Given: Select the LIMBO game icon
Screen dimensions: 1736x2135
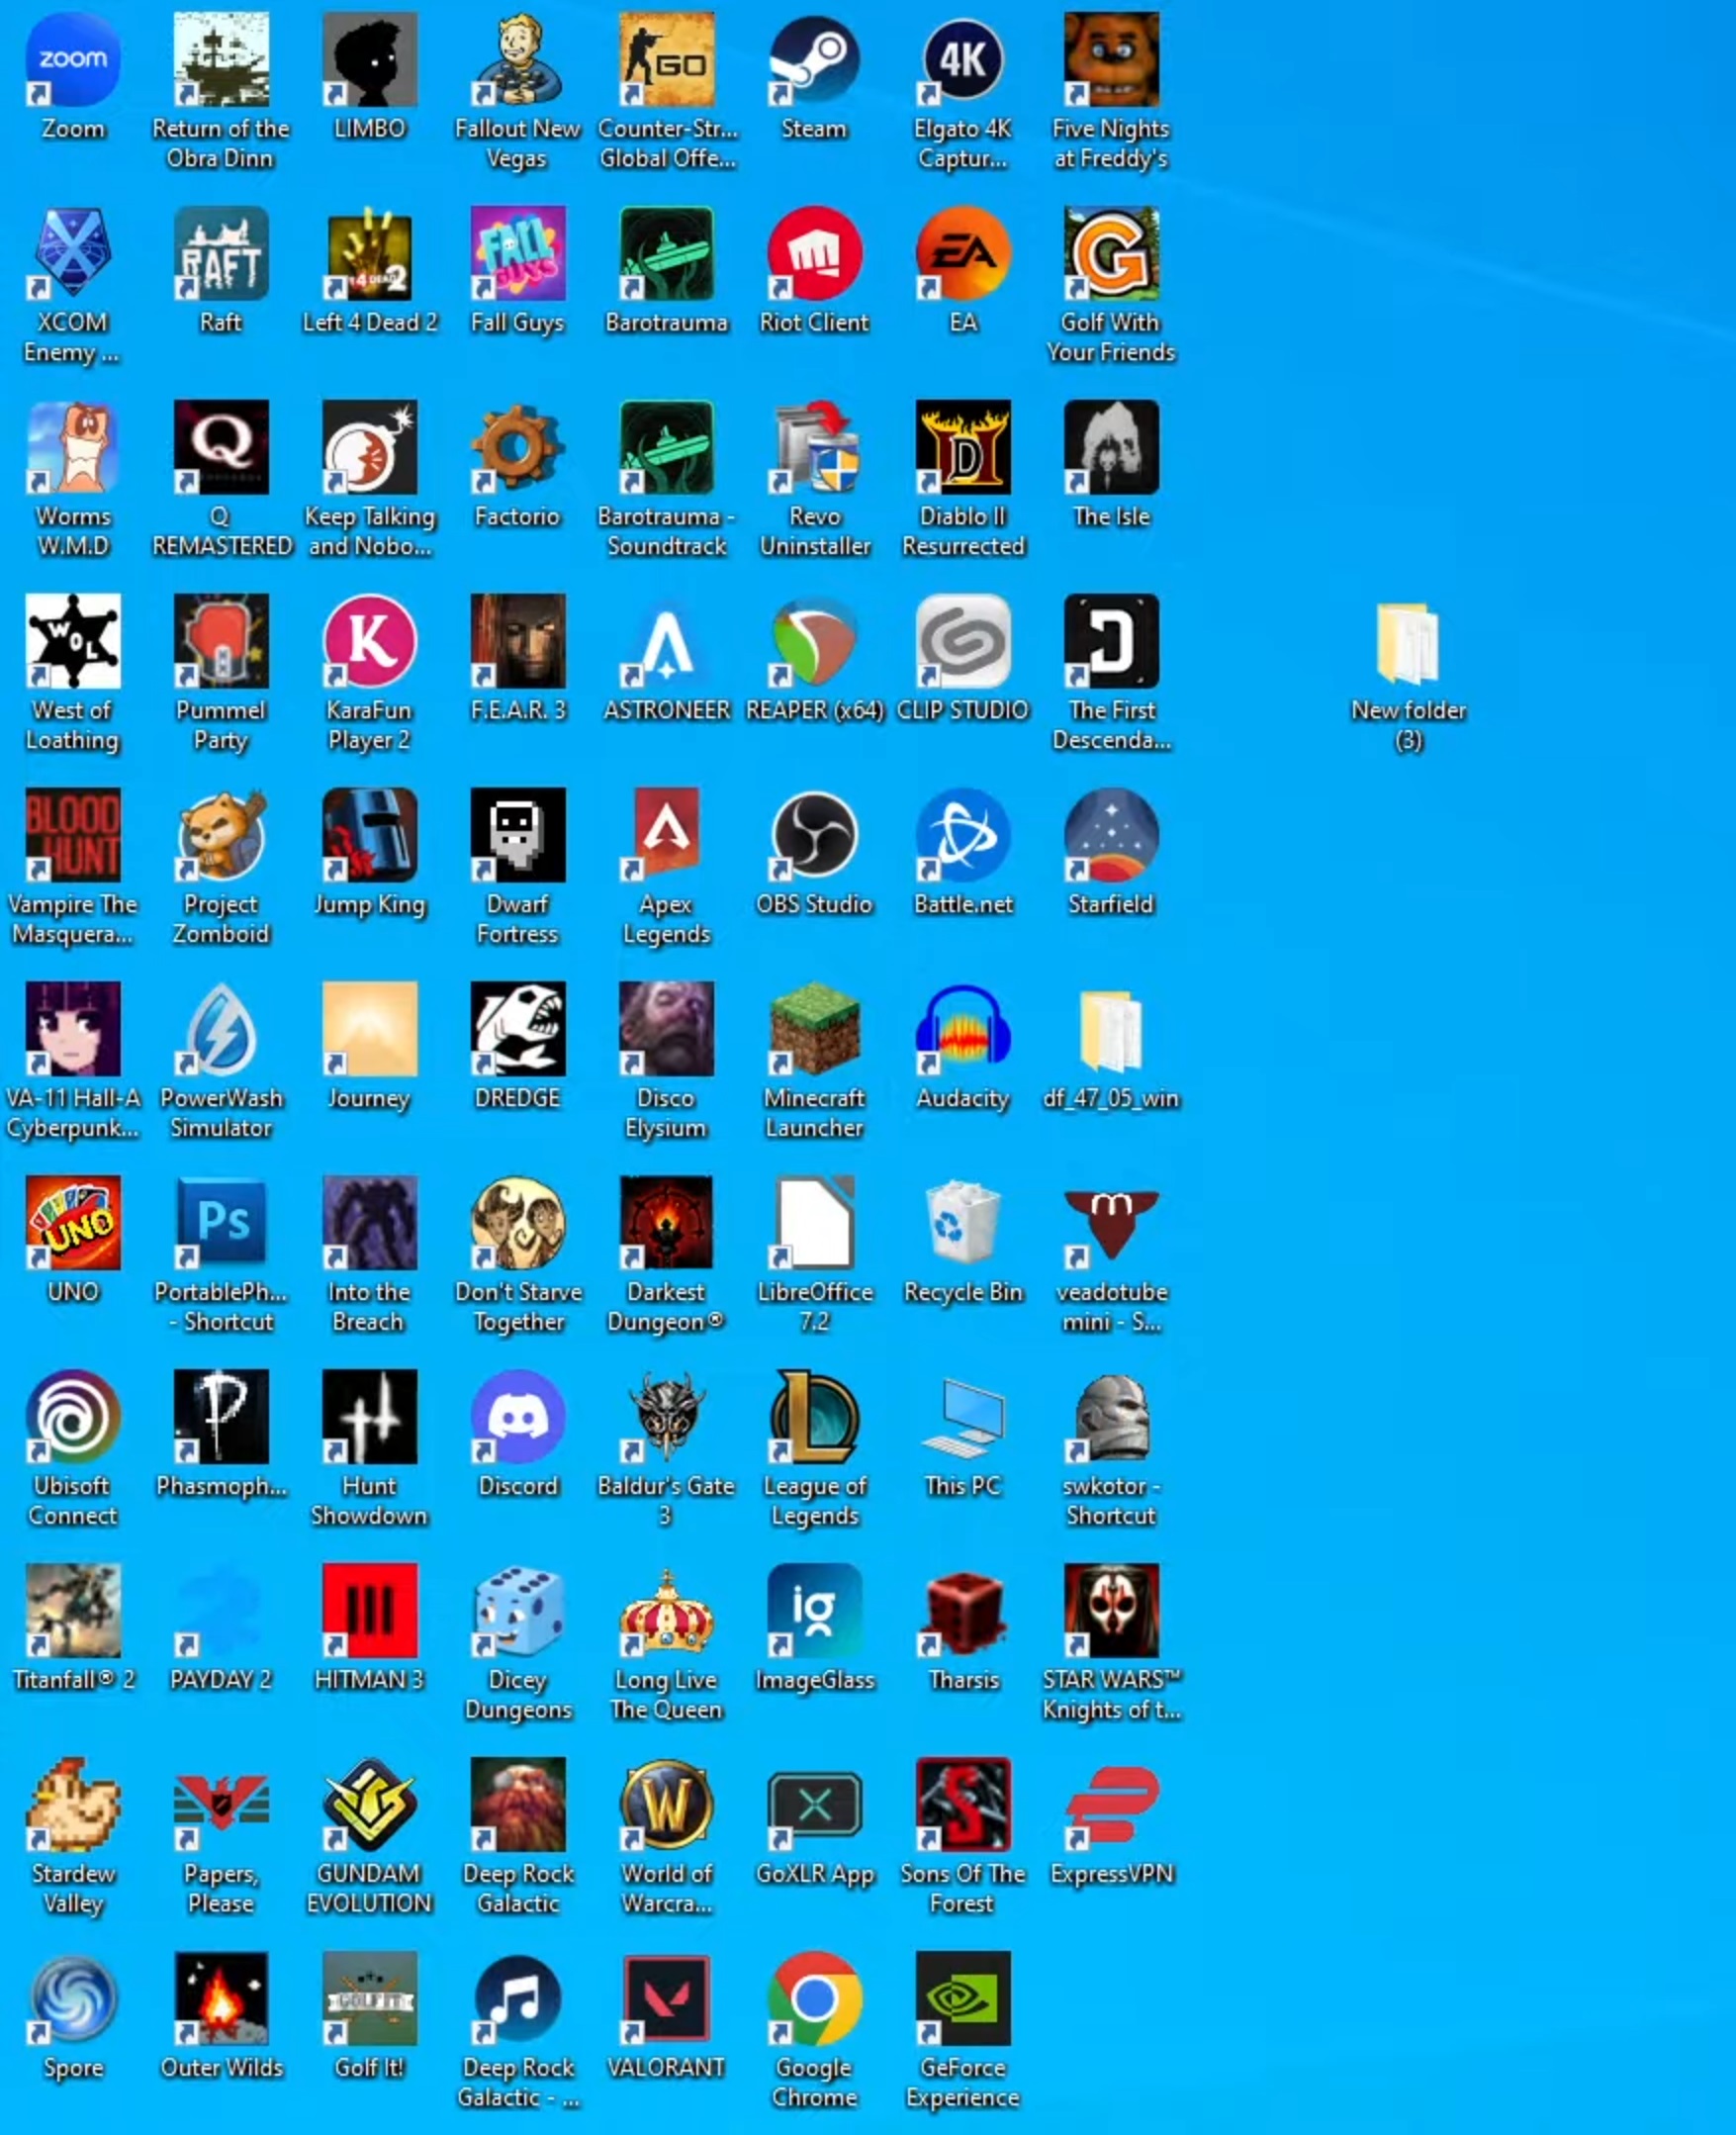Looking at the screenshot, I should point(369,60).
